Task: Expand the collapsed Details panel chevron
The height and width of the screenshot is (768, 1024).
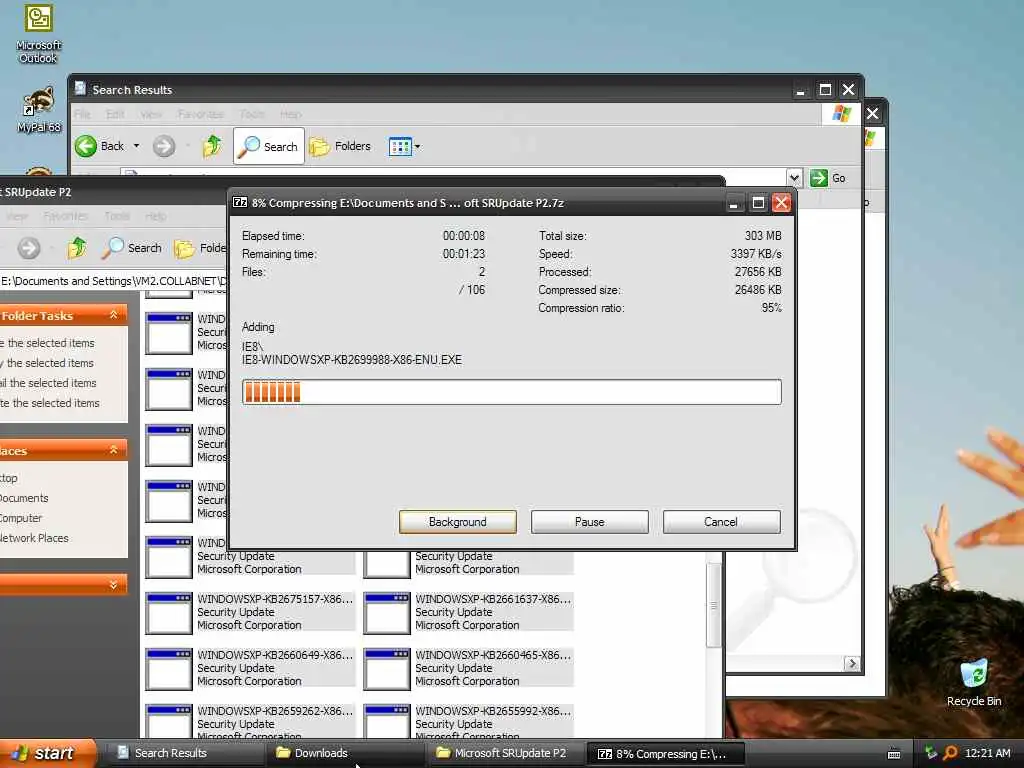Action: point(114,584)
